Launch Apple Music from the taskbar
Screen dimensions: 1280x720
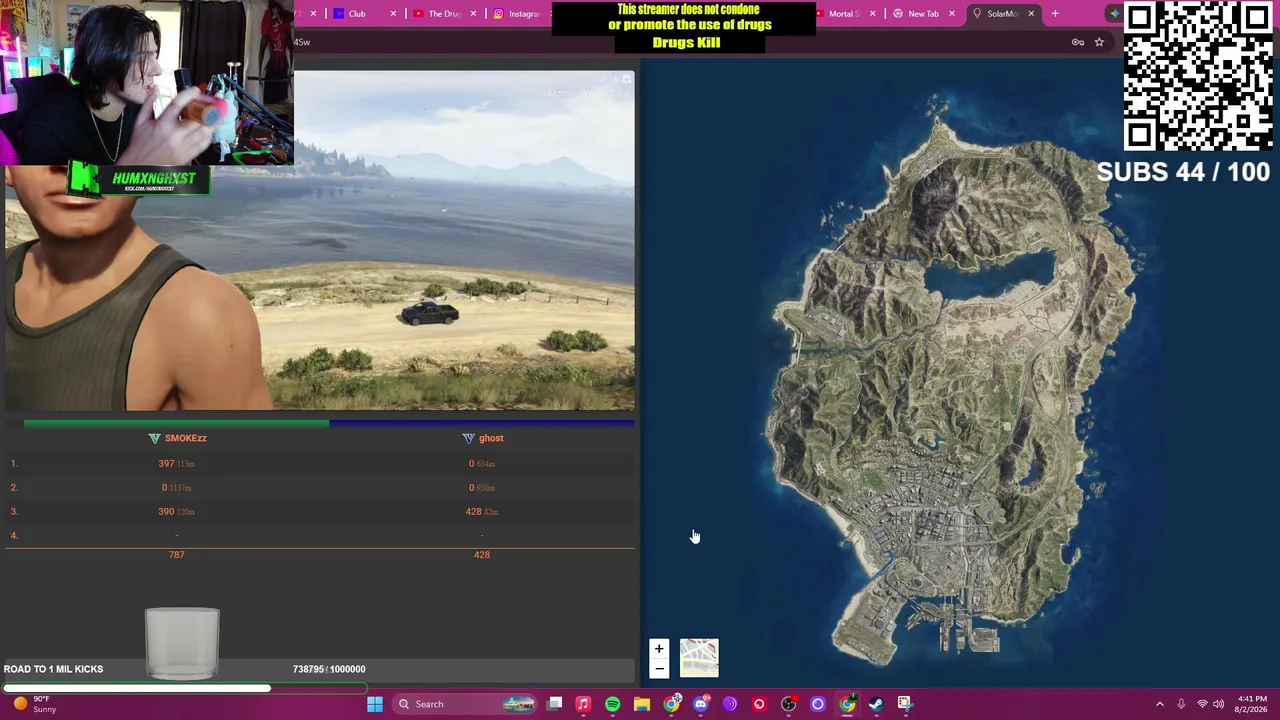coord(583,704)
